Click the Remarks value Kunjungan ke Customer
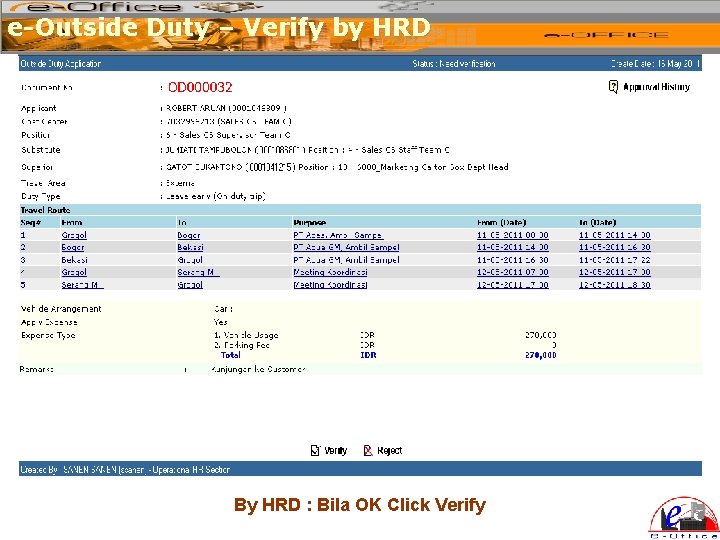The image size is (720, 540). click(259, 369)
